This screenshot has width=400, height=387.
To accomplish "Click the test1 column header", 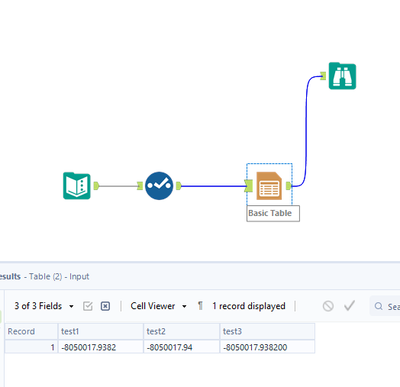I will tap(101, 332).
